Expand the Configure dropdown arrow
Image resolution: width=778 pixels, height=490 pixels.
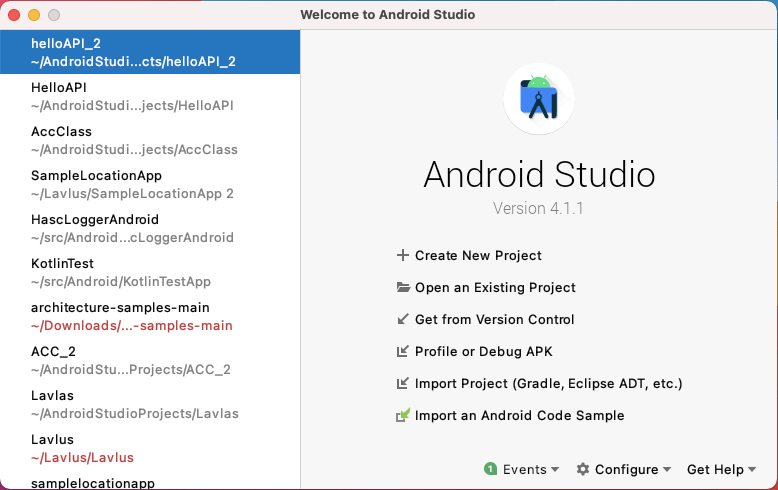tap(666, 469)
